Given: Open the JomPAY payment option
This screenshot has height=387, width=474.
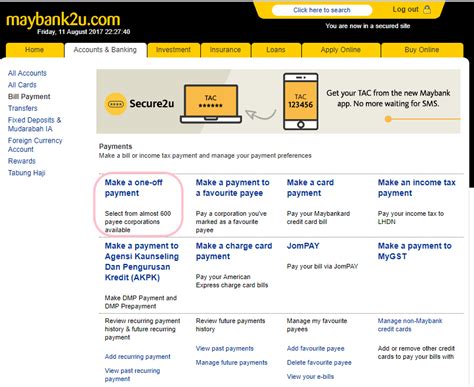Looking at the screenshot, I should (x=303, y=246).
